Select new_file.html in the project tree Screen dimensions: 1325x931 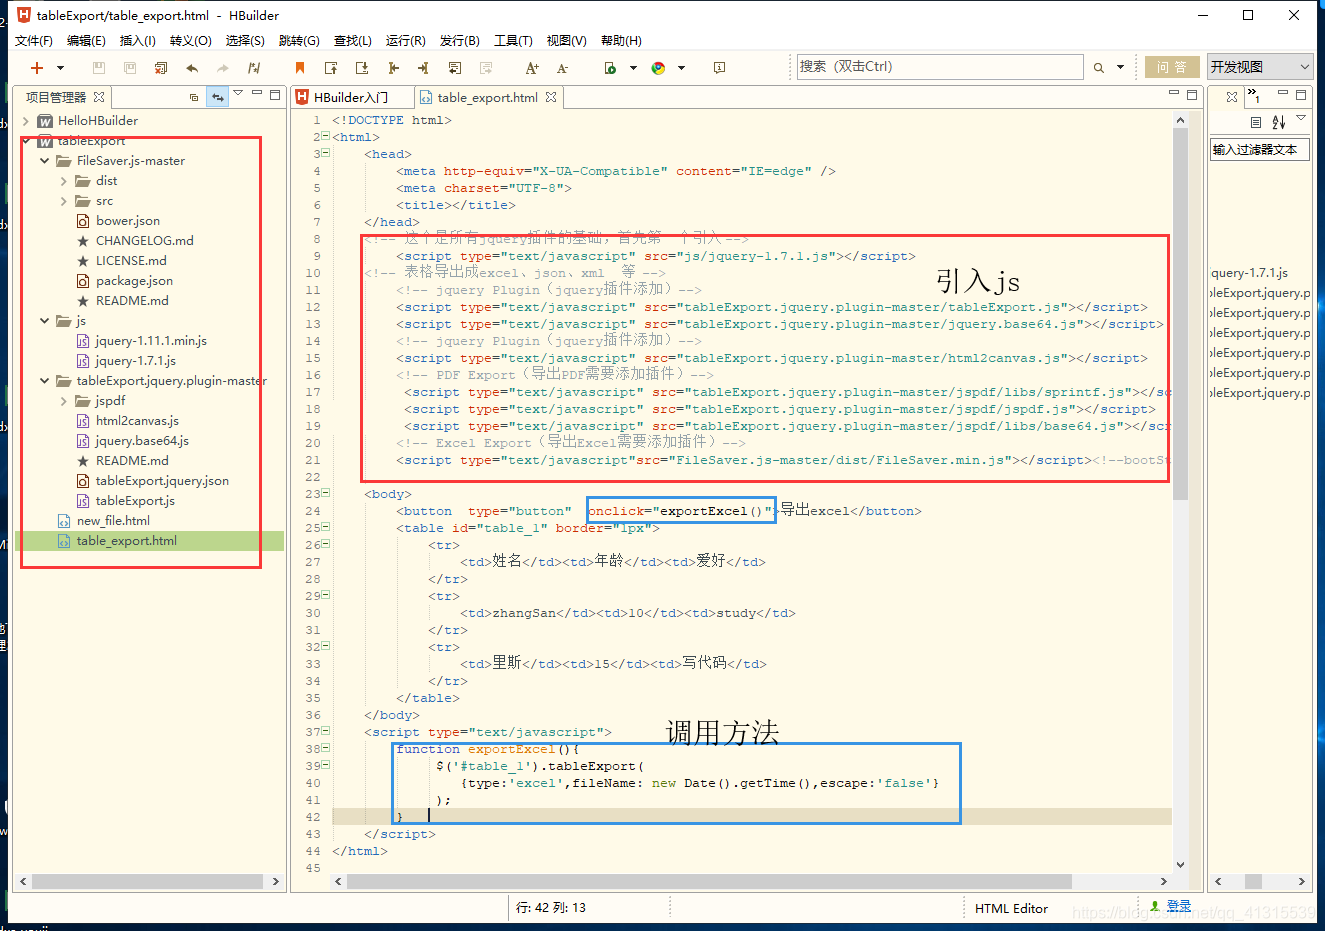113,521
